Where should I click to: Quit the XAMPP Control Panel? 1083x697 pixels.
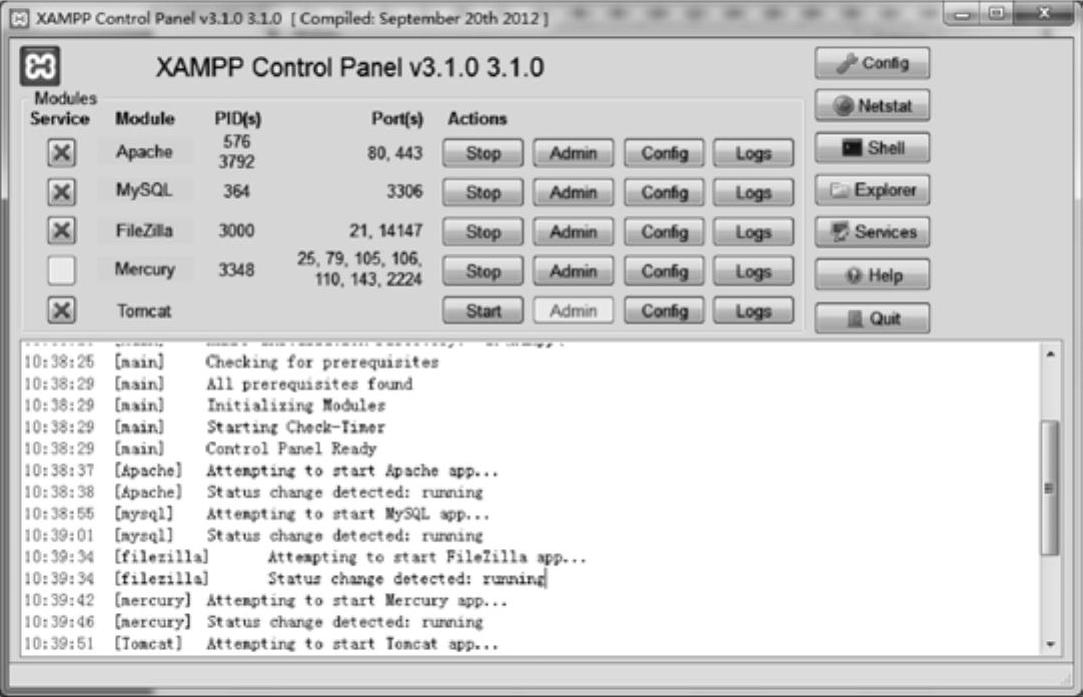[872, 318]
